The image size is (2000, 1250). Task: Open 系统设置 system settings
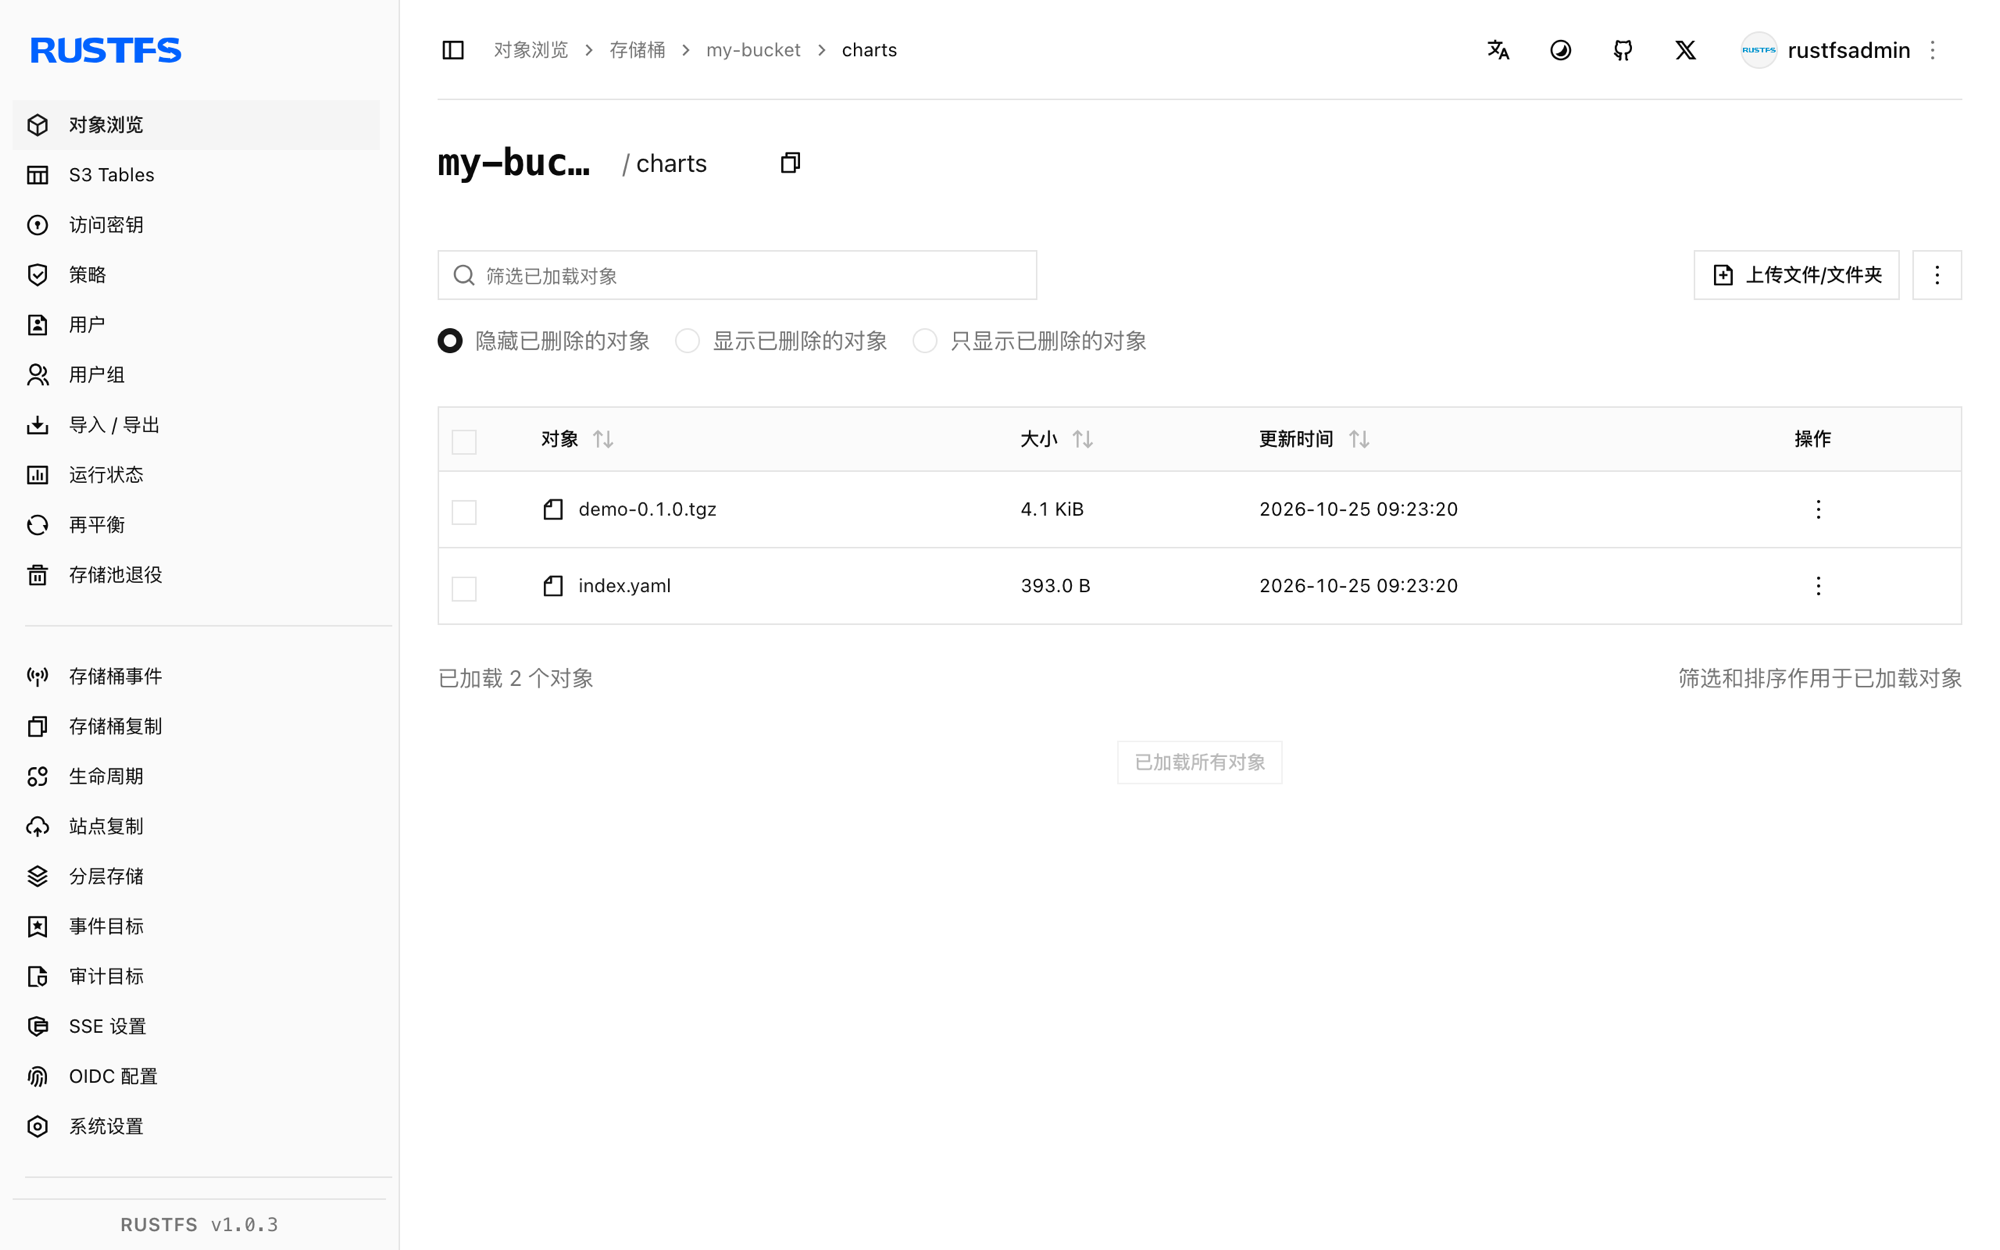(196, 1127)
